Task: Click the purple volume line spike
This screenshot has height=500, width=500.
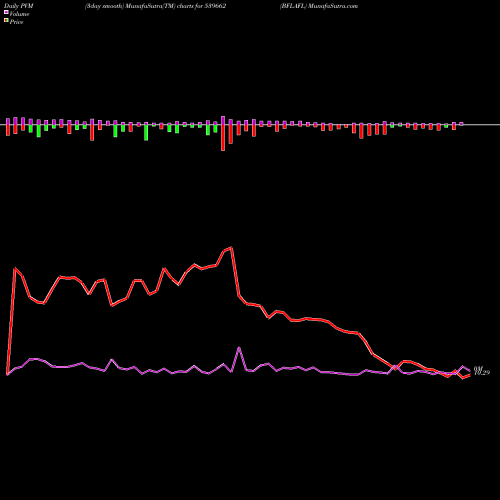Action: click(x=239, y=348)
